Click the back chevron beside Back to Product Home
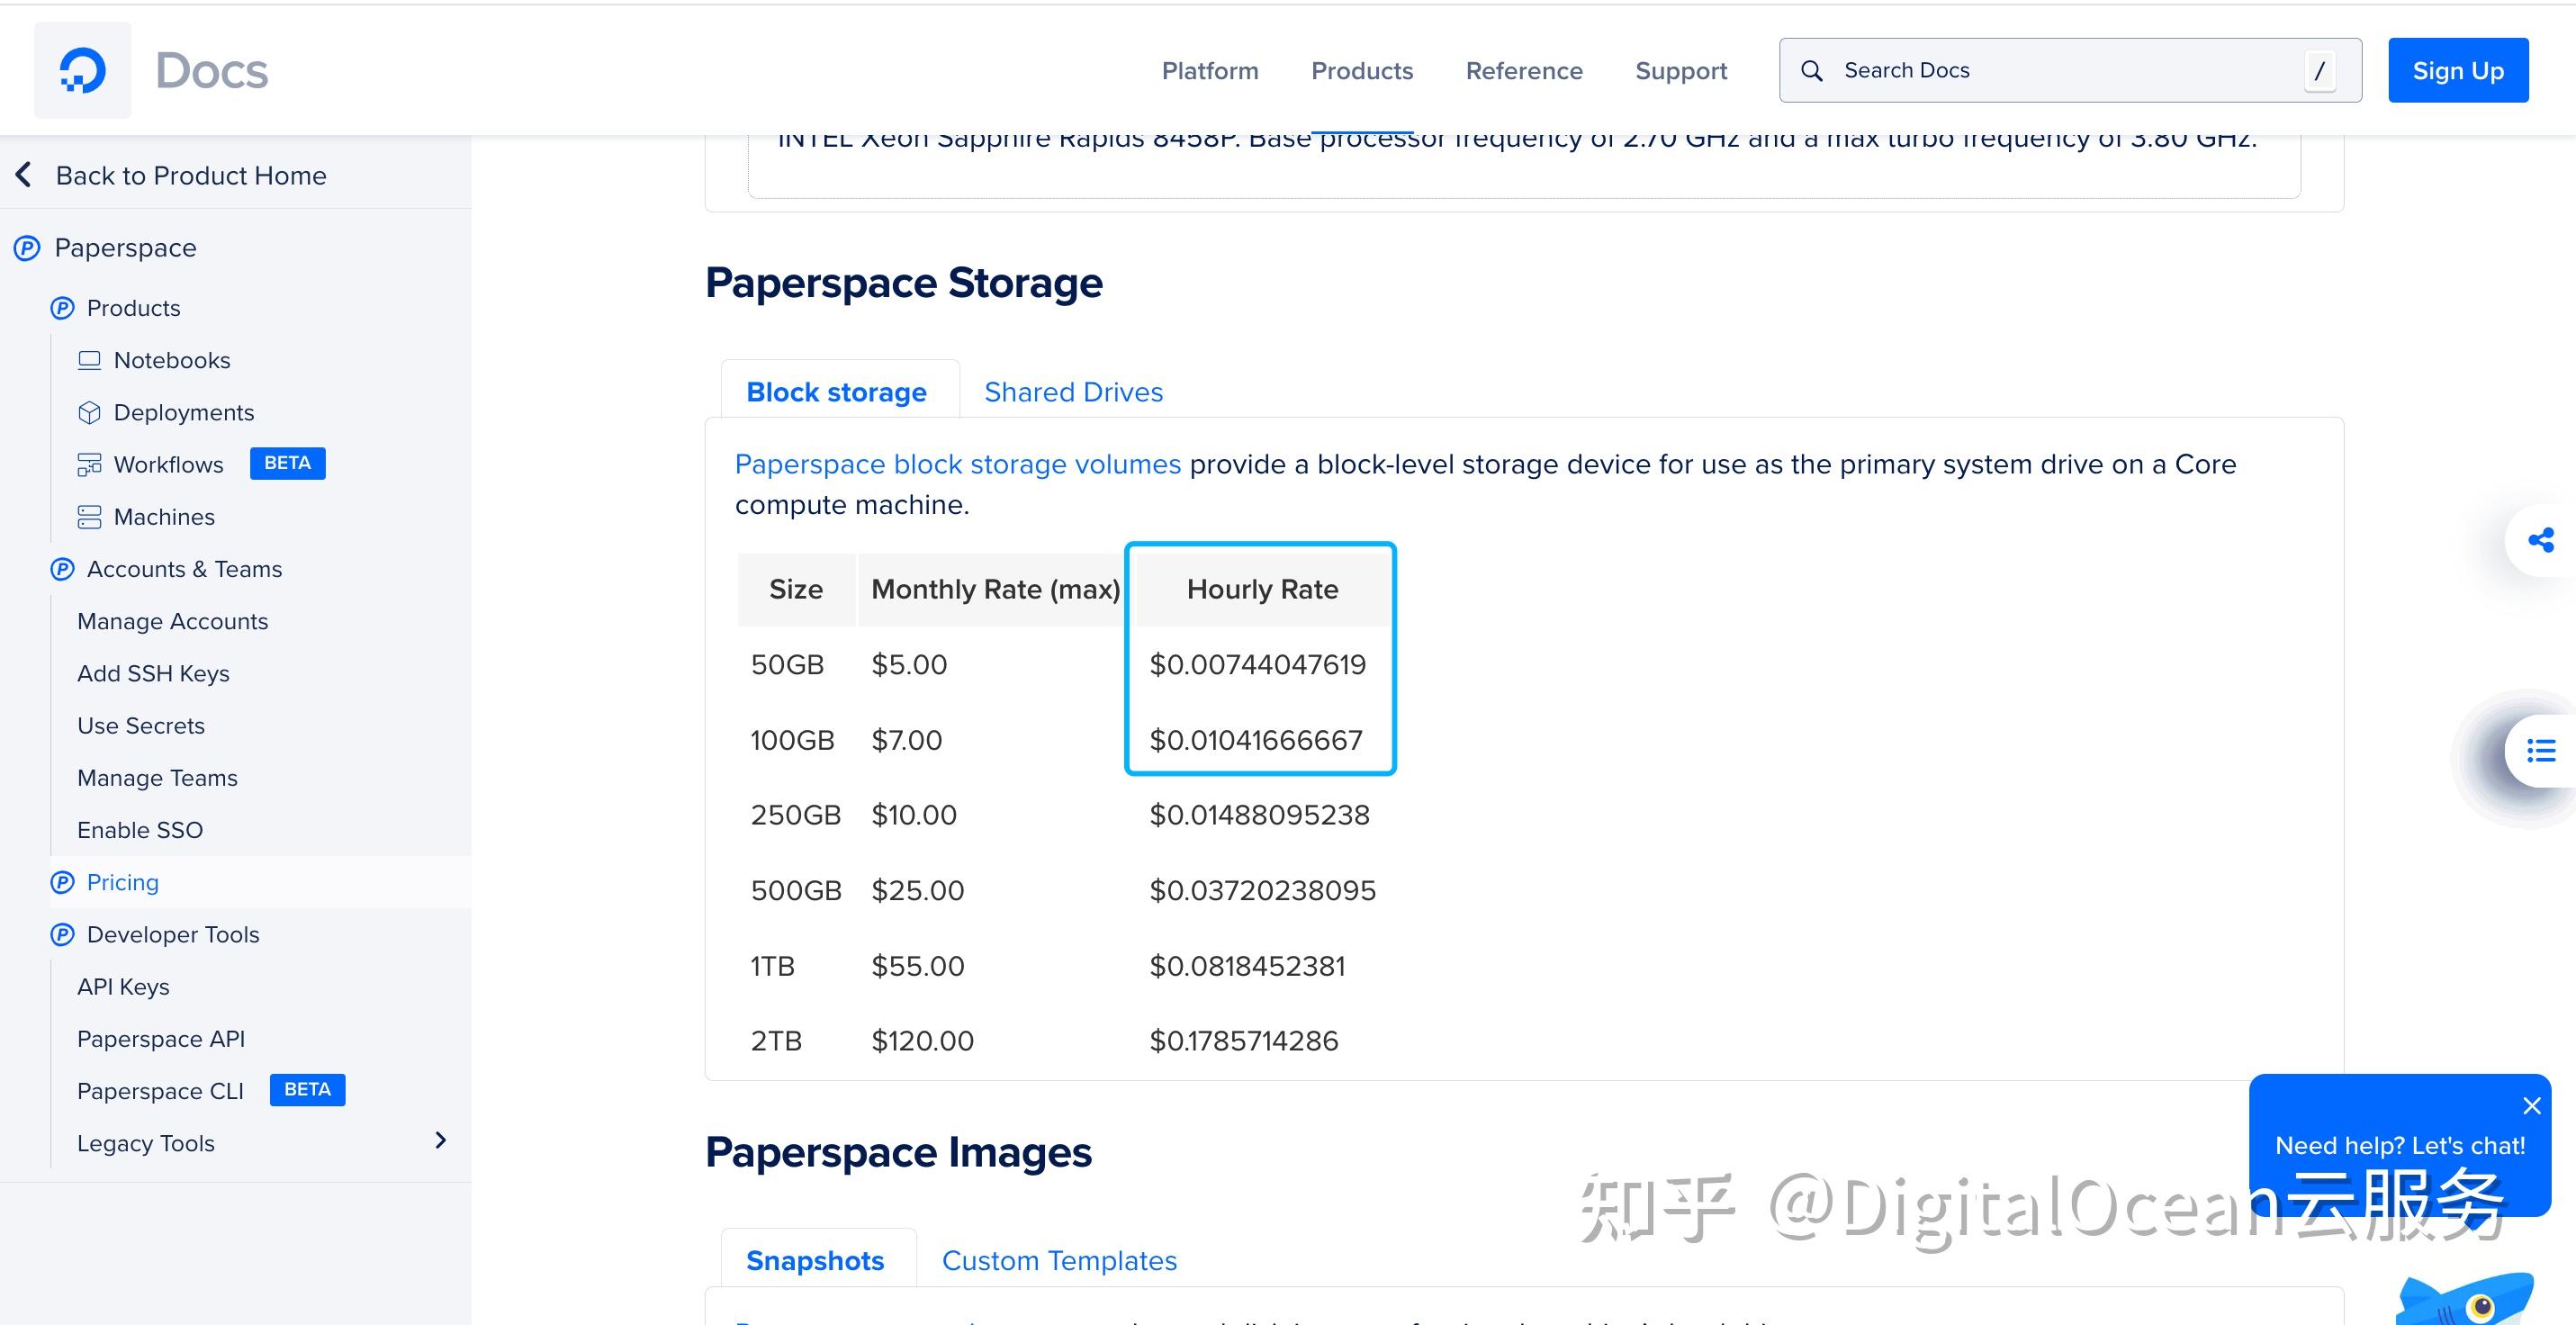The image size is (2576, 1325). pos(24,175)
